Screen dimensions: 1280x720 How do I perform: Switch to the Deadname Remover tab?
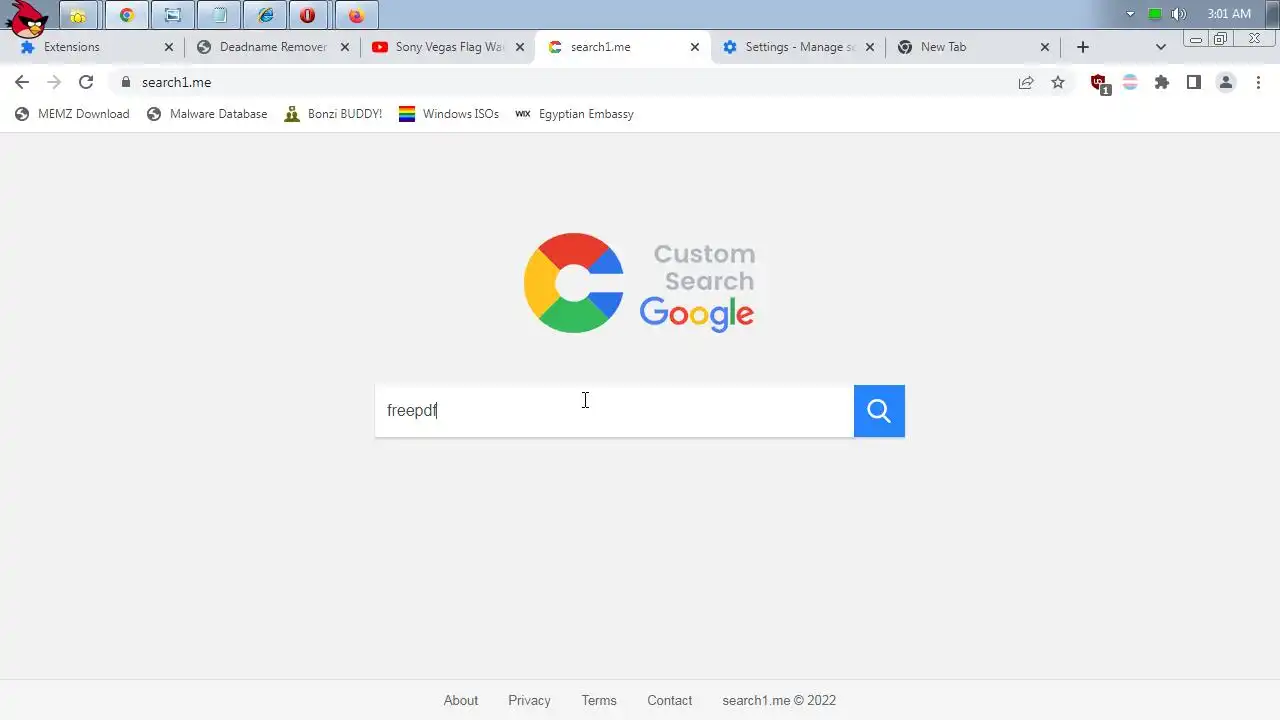click(272, 47)
